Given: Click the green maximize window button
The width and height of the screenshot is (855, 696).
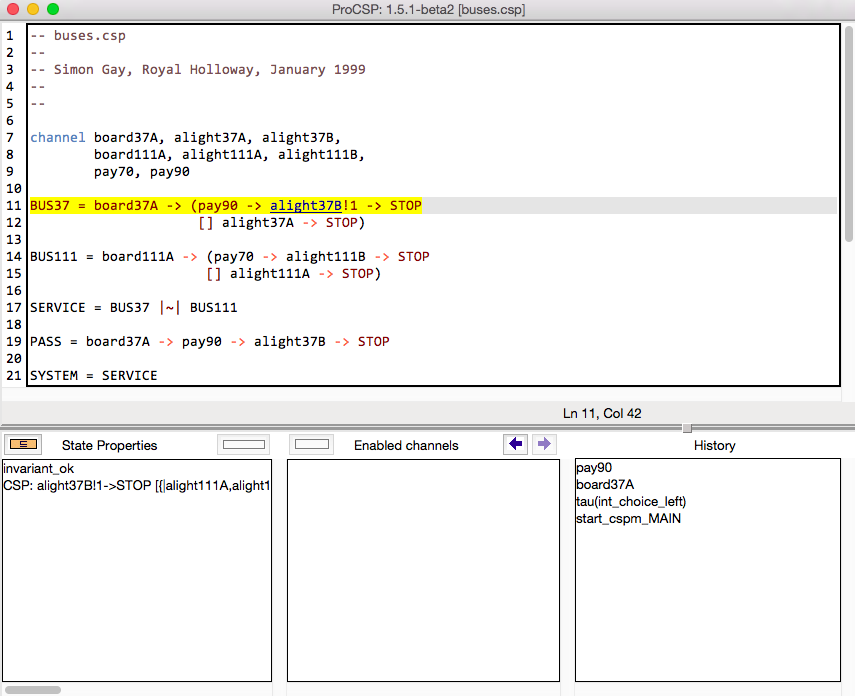Looking at the screenshot, I should click(x=53, y=9).
